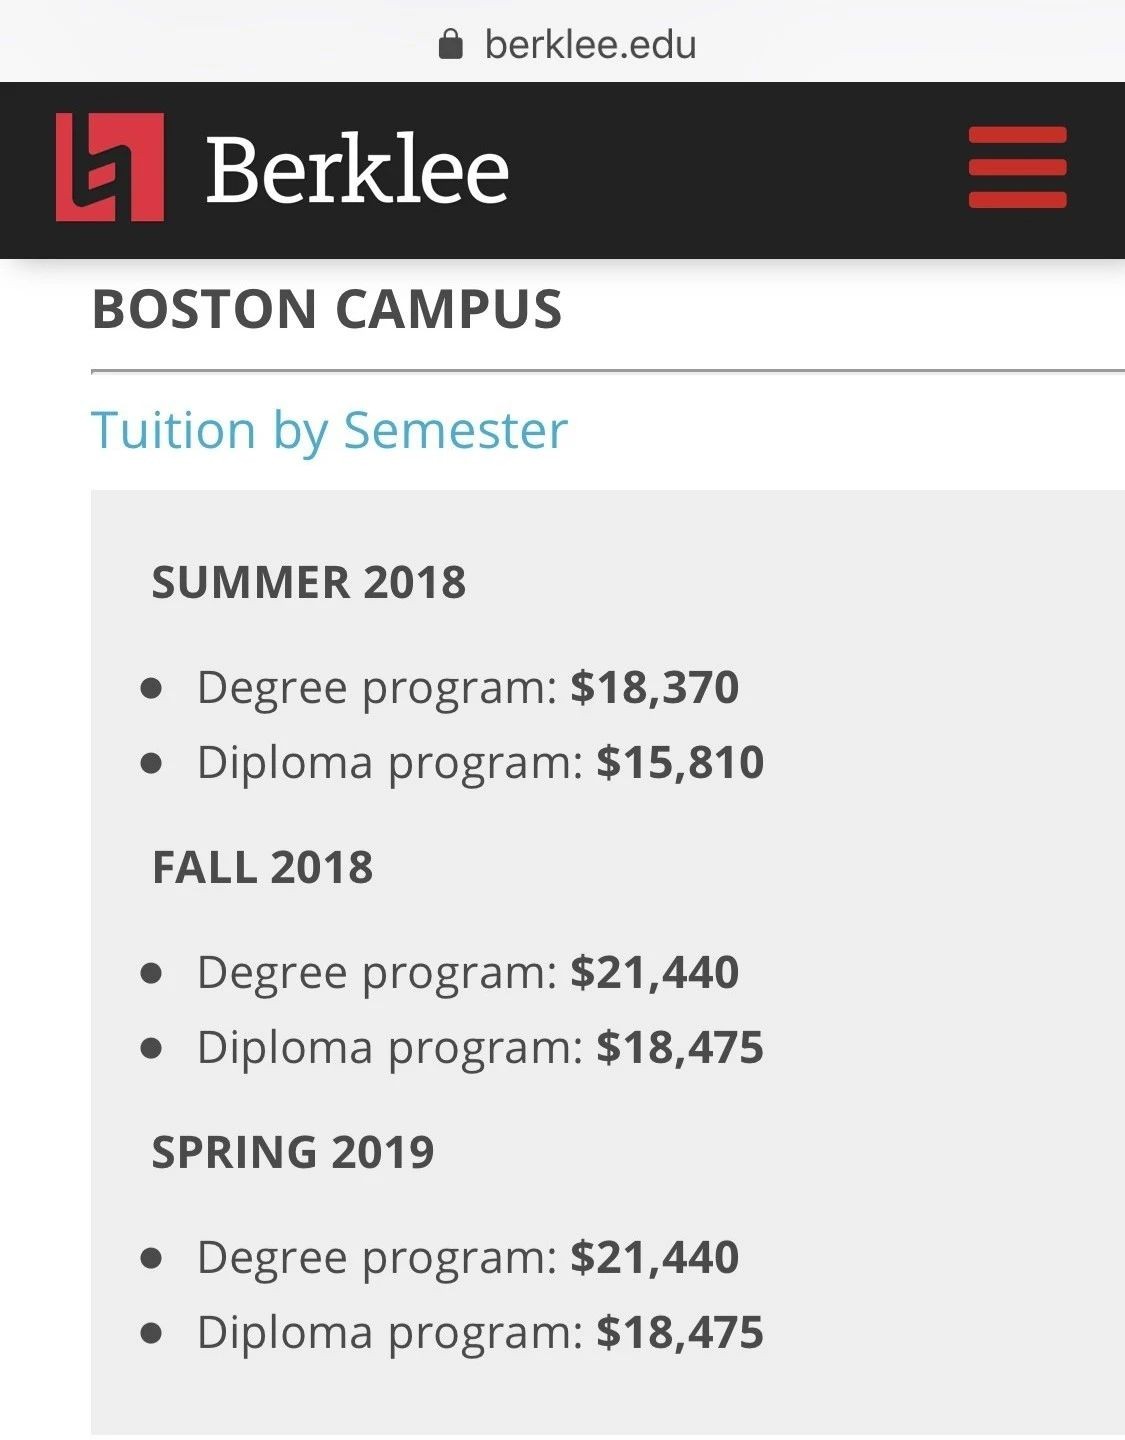This screenshot has height=1440, width=1125.
Task: Click the FALL 2018 heading
Action: click(x=262, y=867)
